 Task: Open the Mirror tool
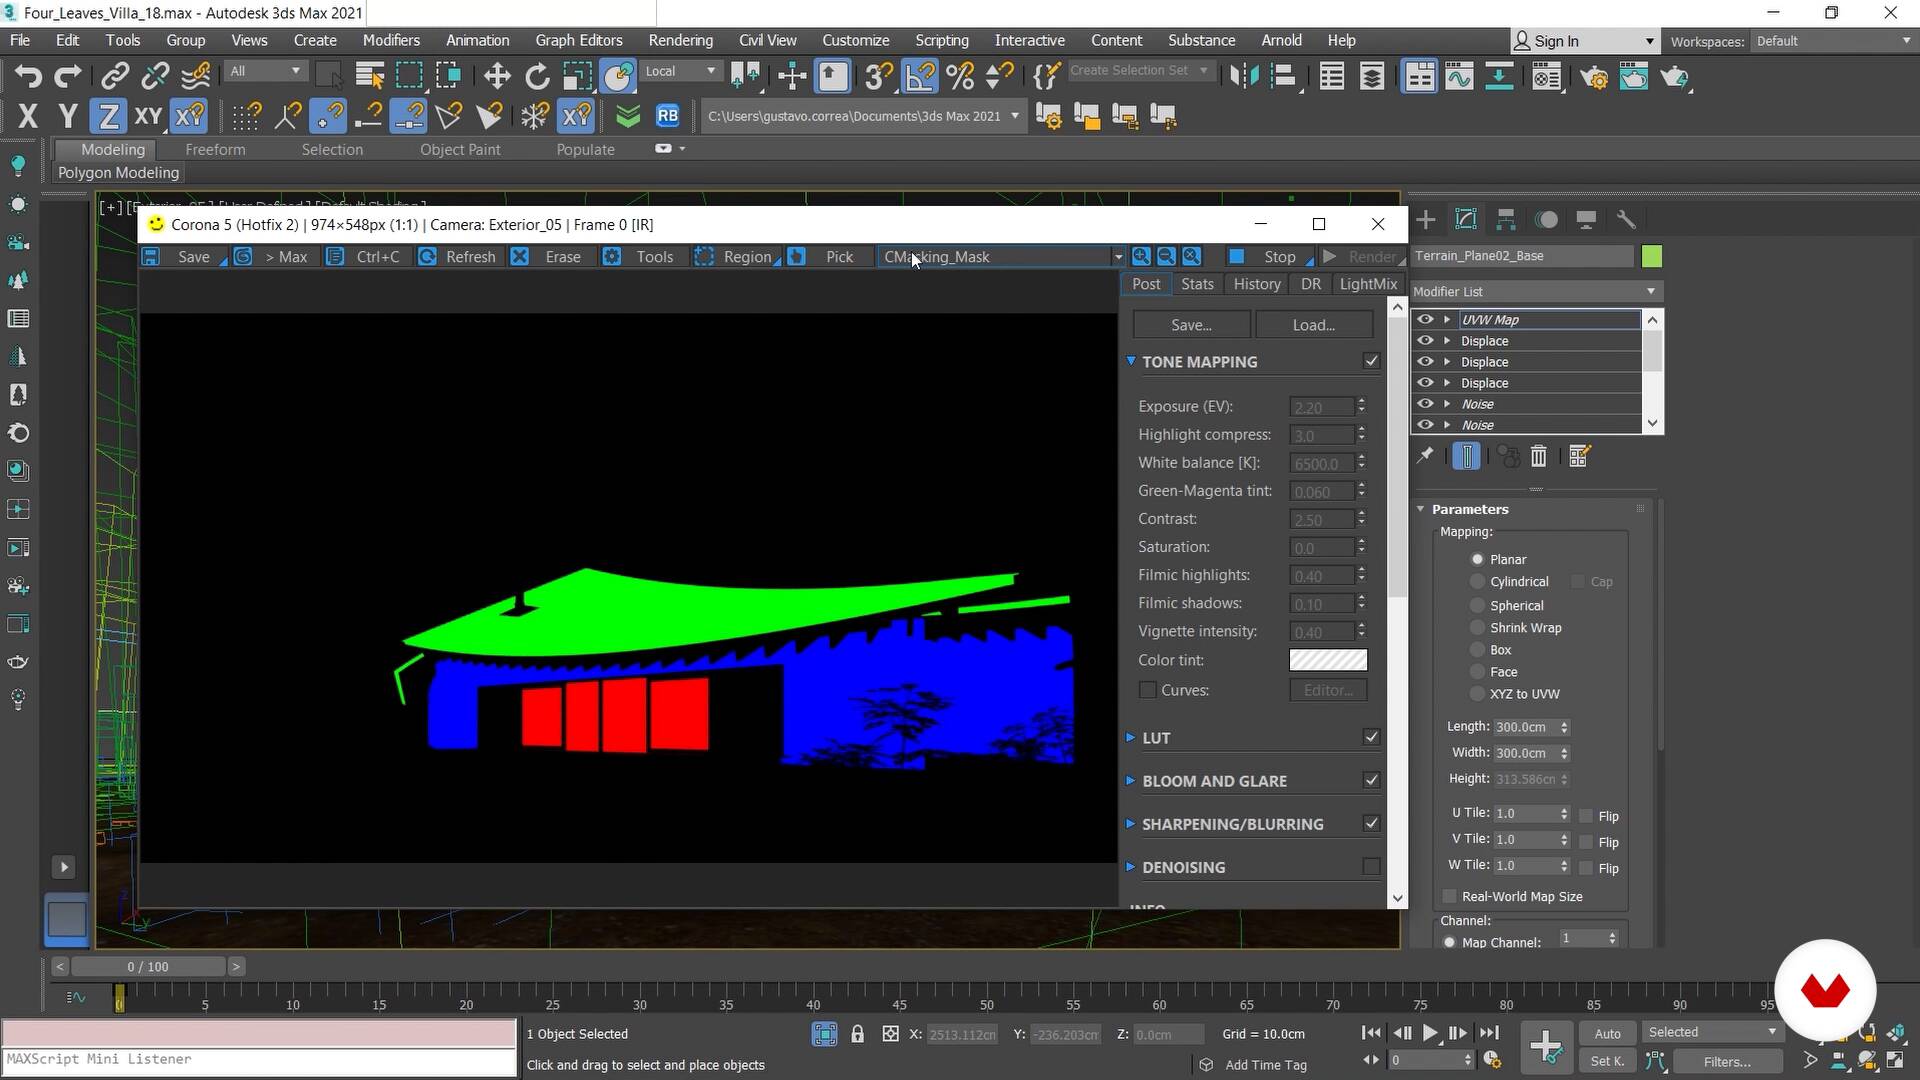[x=1243, y=76]
